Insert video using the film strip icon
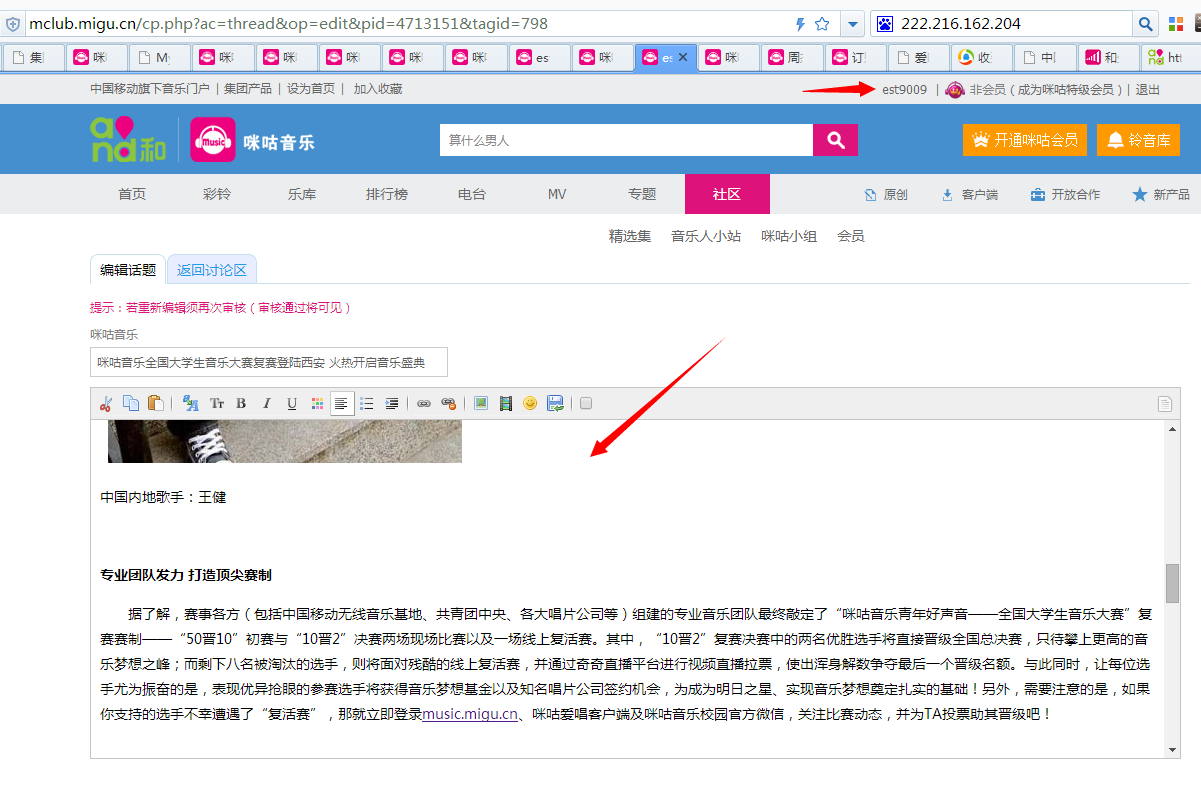The width and height of the screenshot is (1201, 785). 506,403
